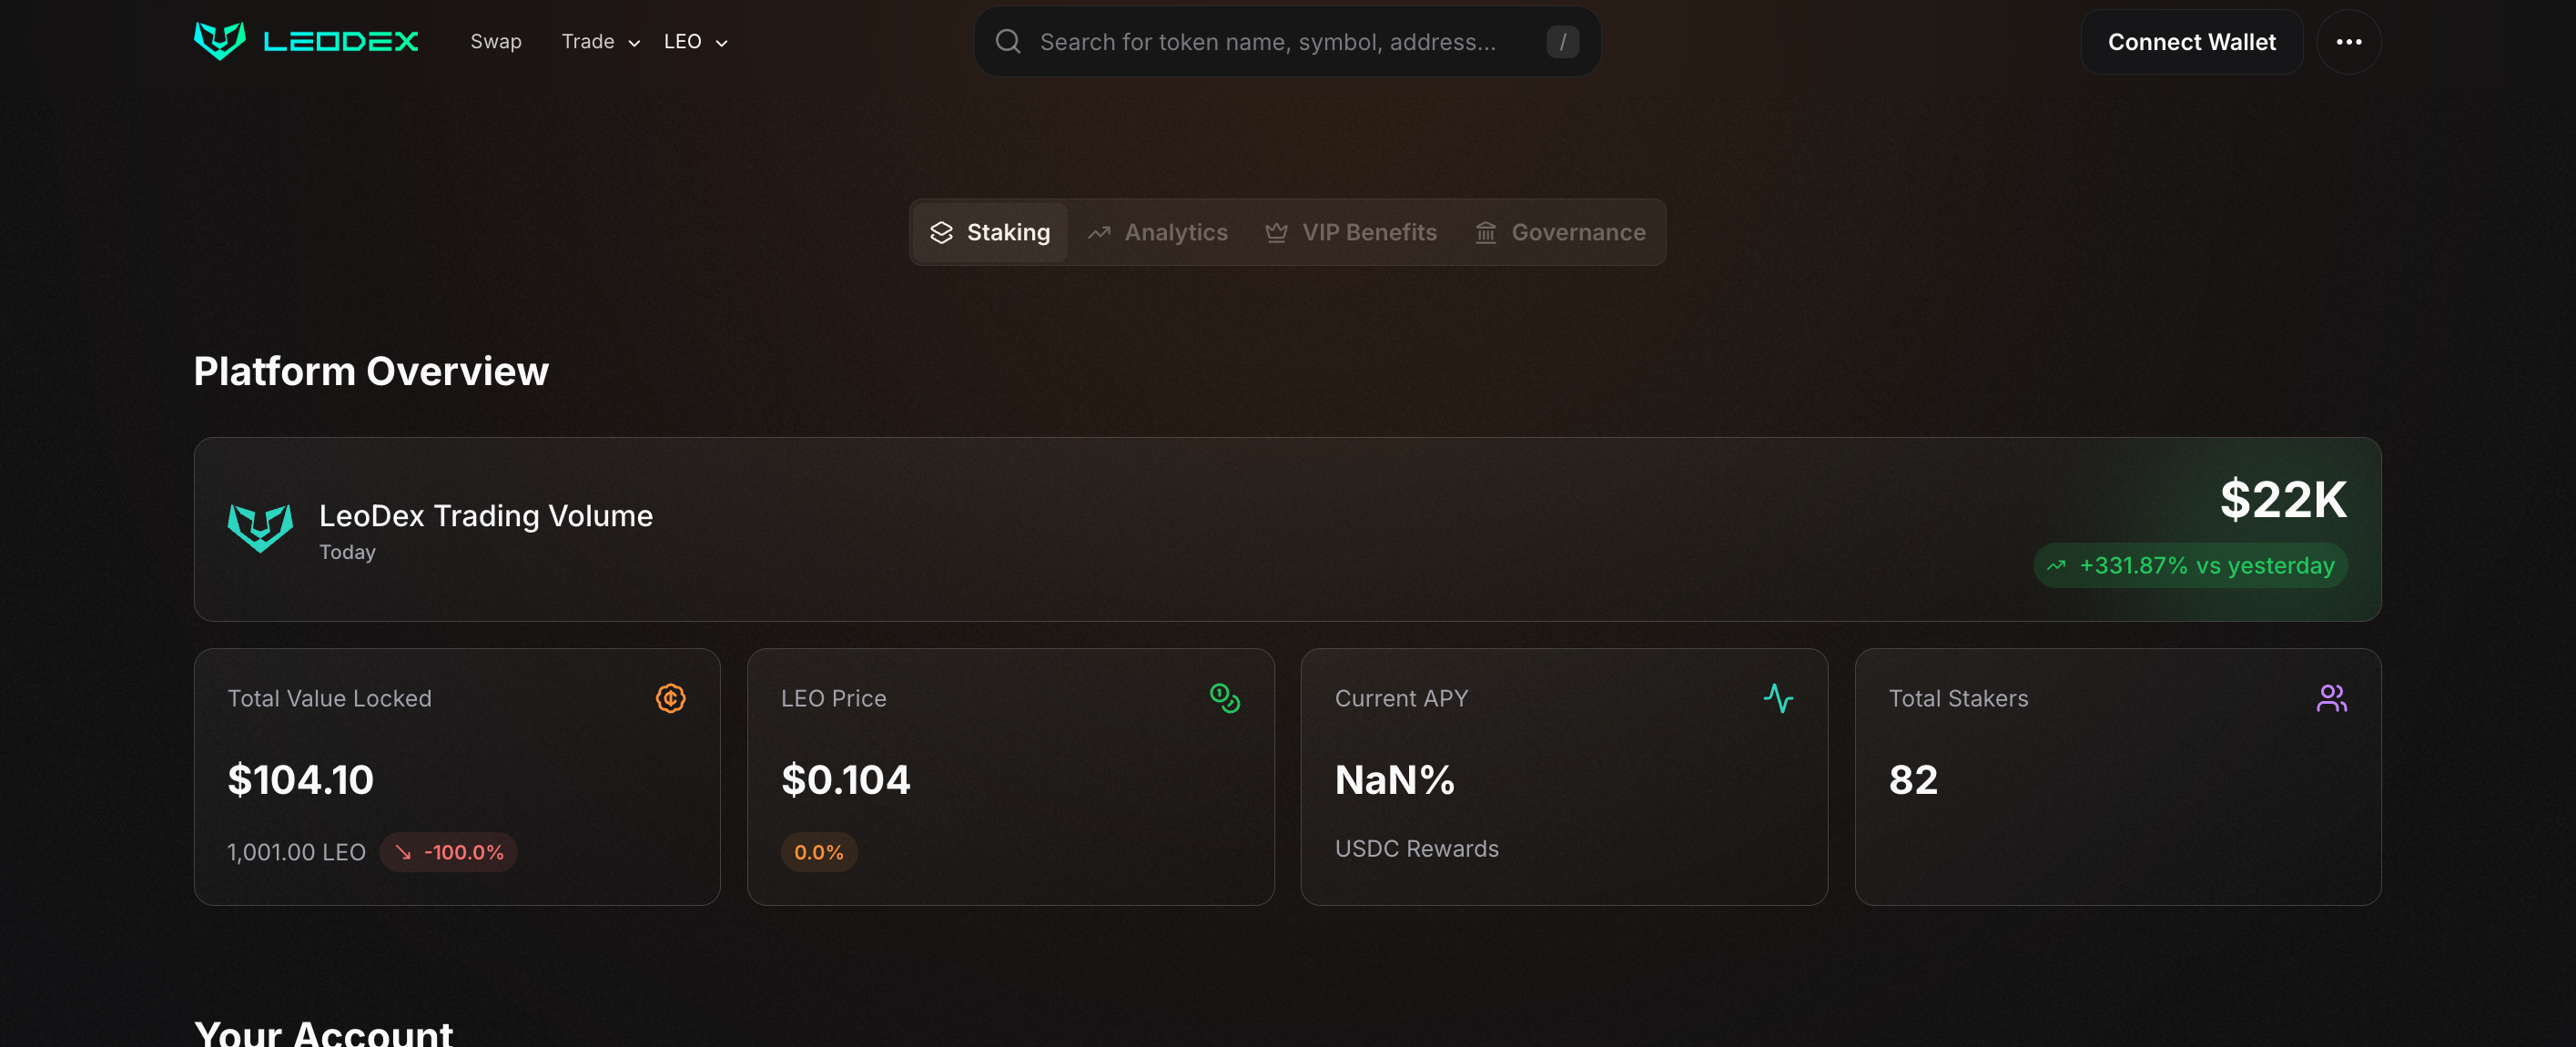Select the Governance tab
Viewport: 2576px width, 1047px height.
[1560, 233]
